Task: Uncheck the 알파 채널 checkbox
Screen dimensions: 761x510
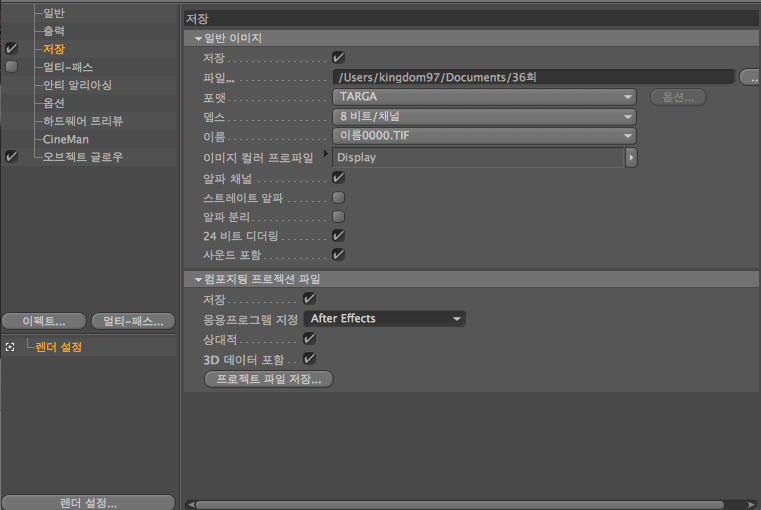Action: 338,177
